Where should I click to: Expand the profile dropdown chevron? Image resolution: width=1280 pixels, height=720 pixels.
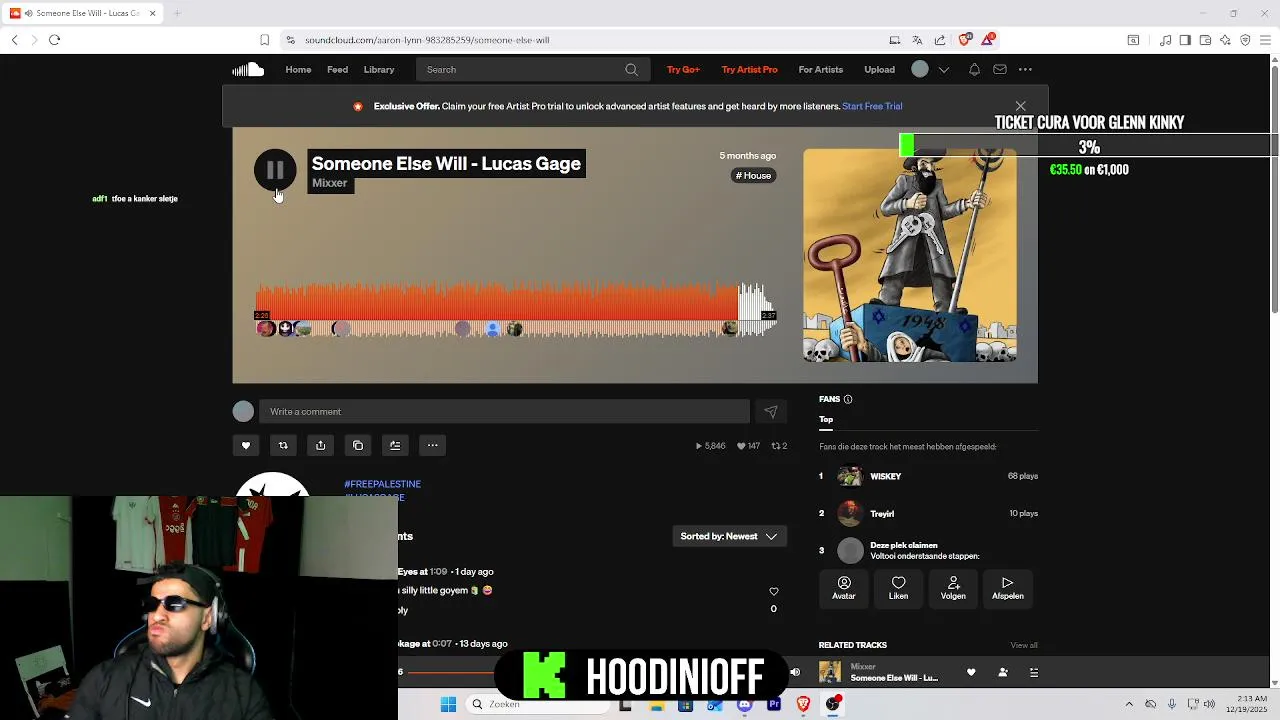(x=944, y=70)
